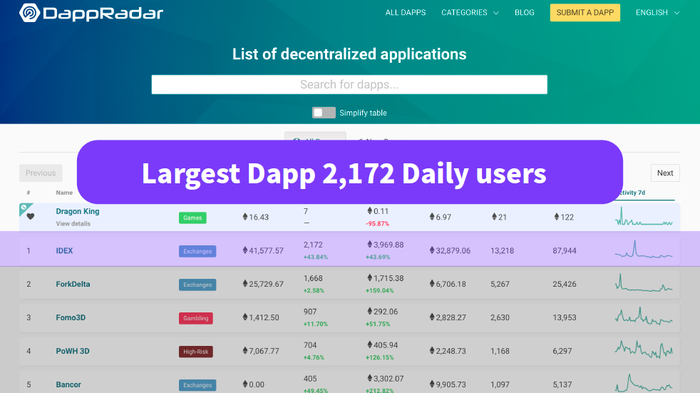Click the Gambling category tag
Screen dimensions: 700x393
(196, 318)
